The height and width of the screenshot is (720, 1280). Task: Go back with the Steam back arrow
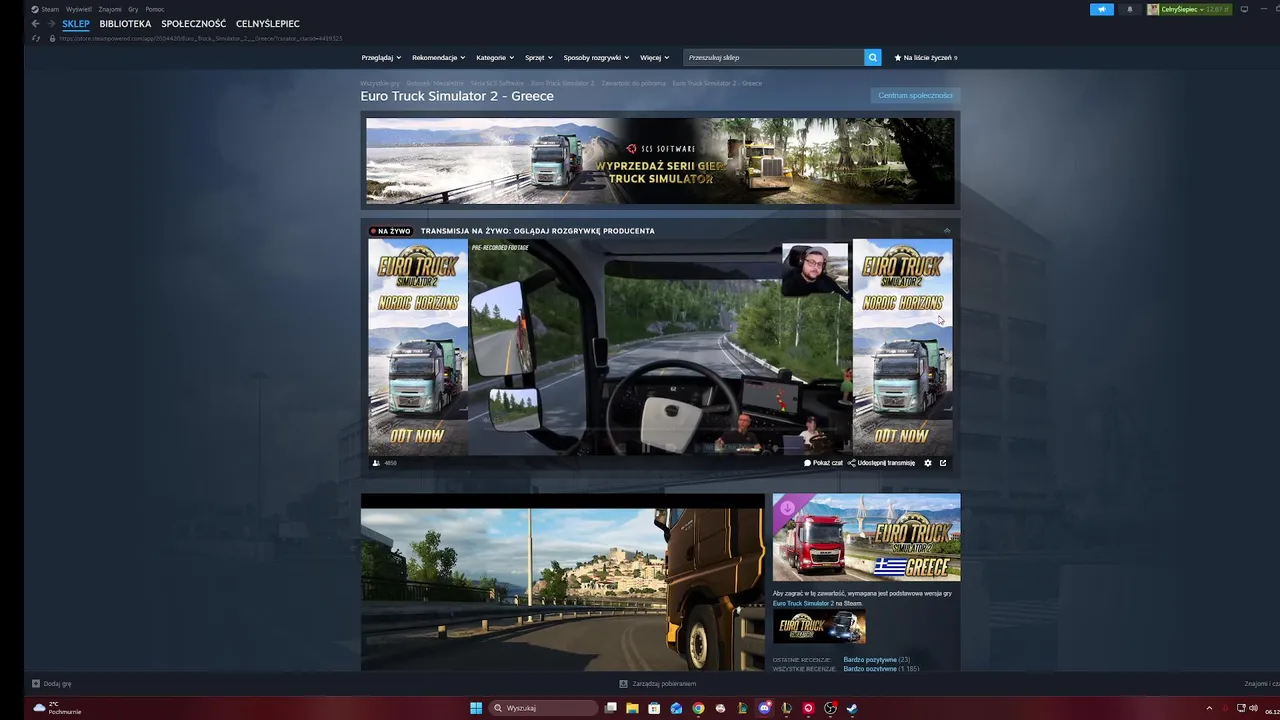[35, 24]
